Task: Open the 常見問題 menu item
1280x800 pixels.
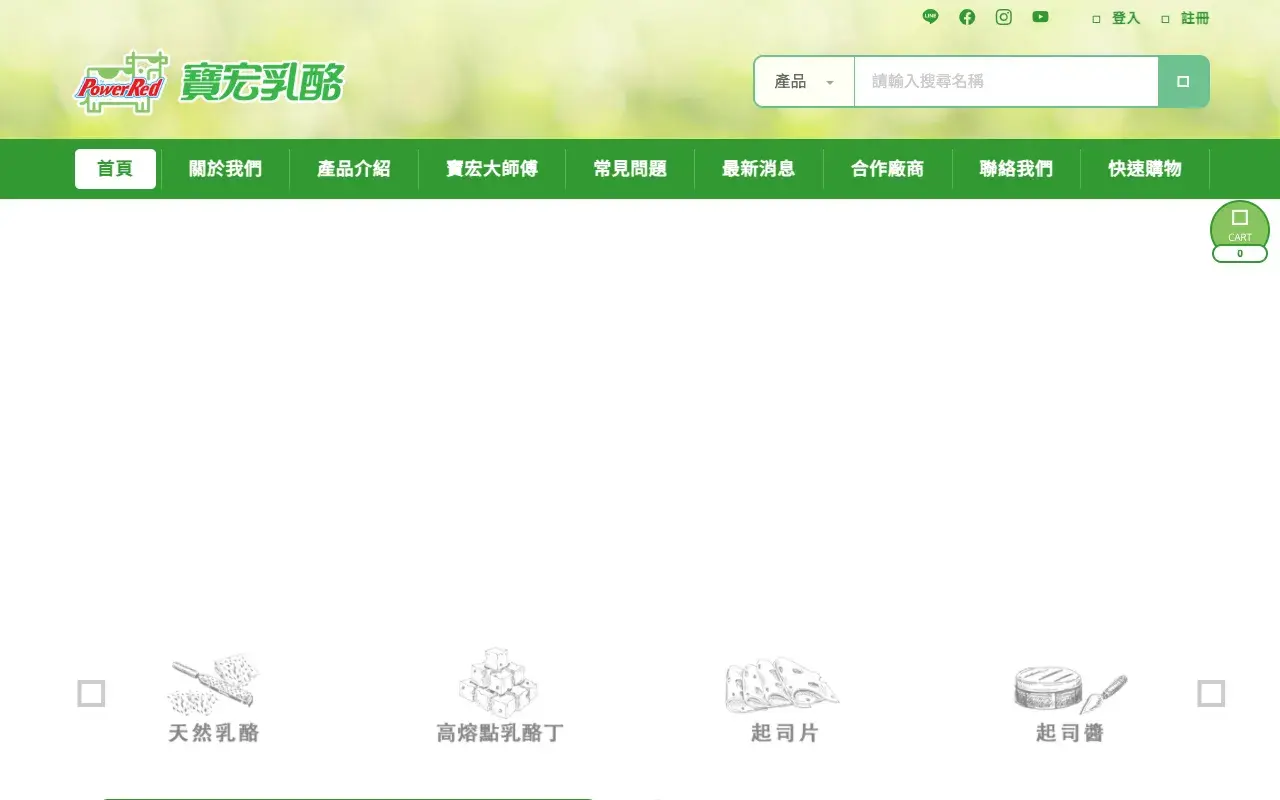Action: tap(630, 169)
